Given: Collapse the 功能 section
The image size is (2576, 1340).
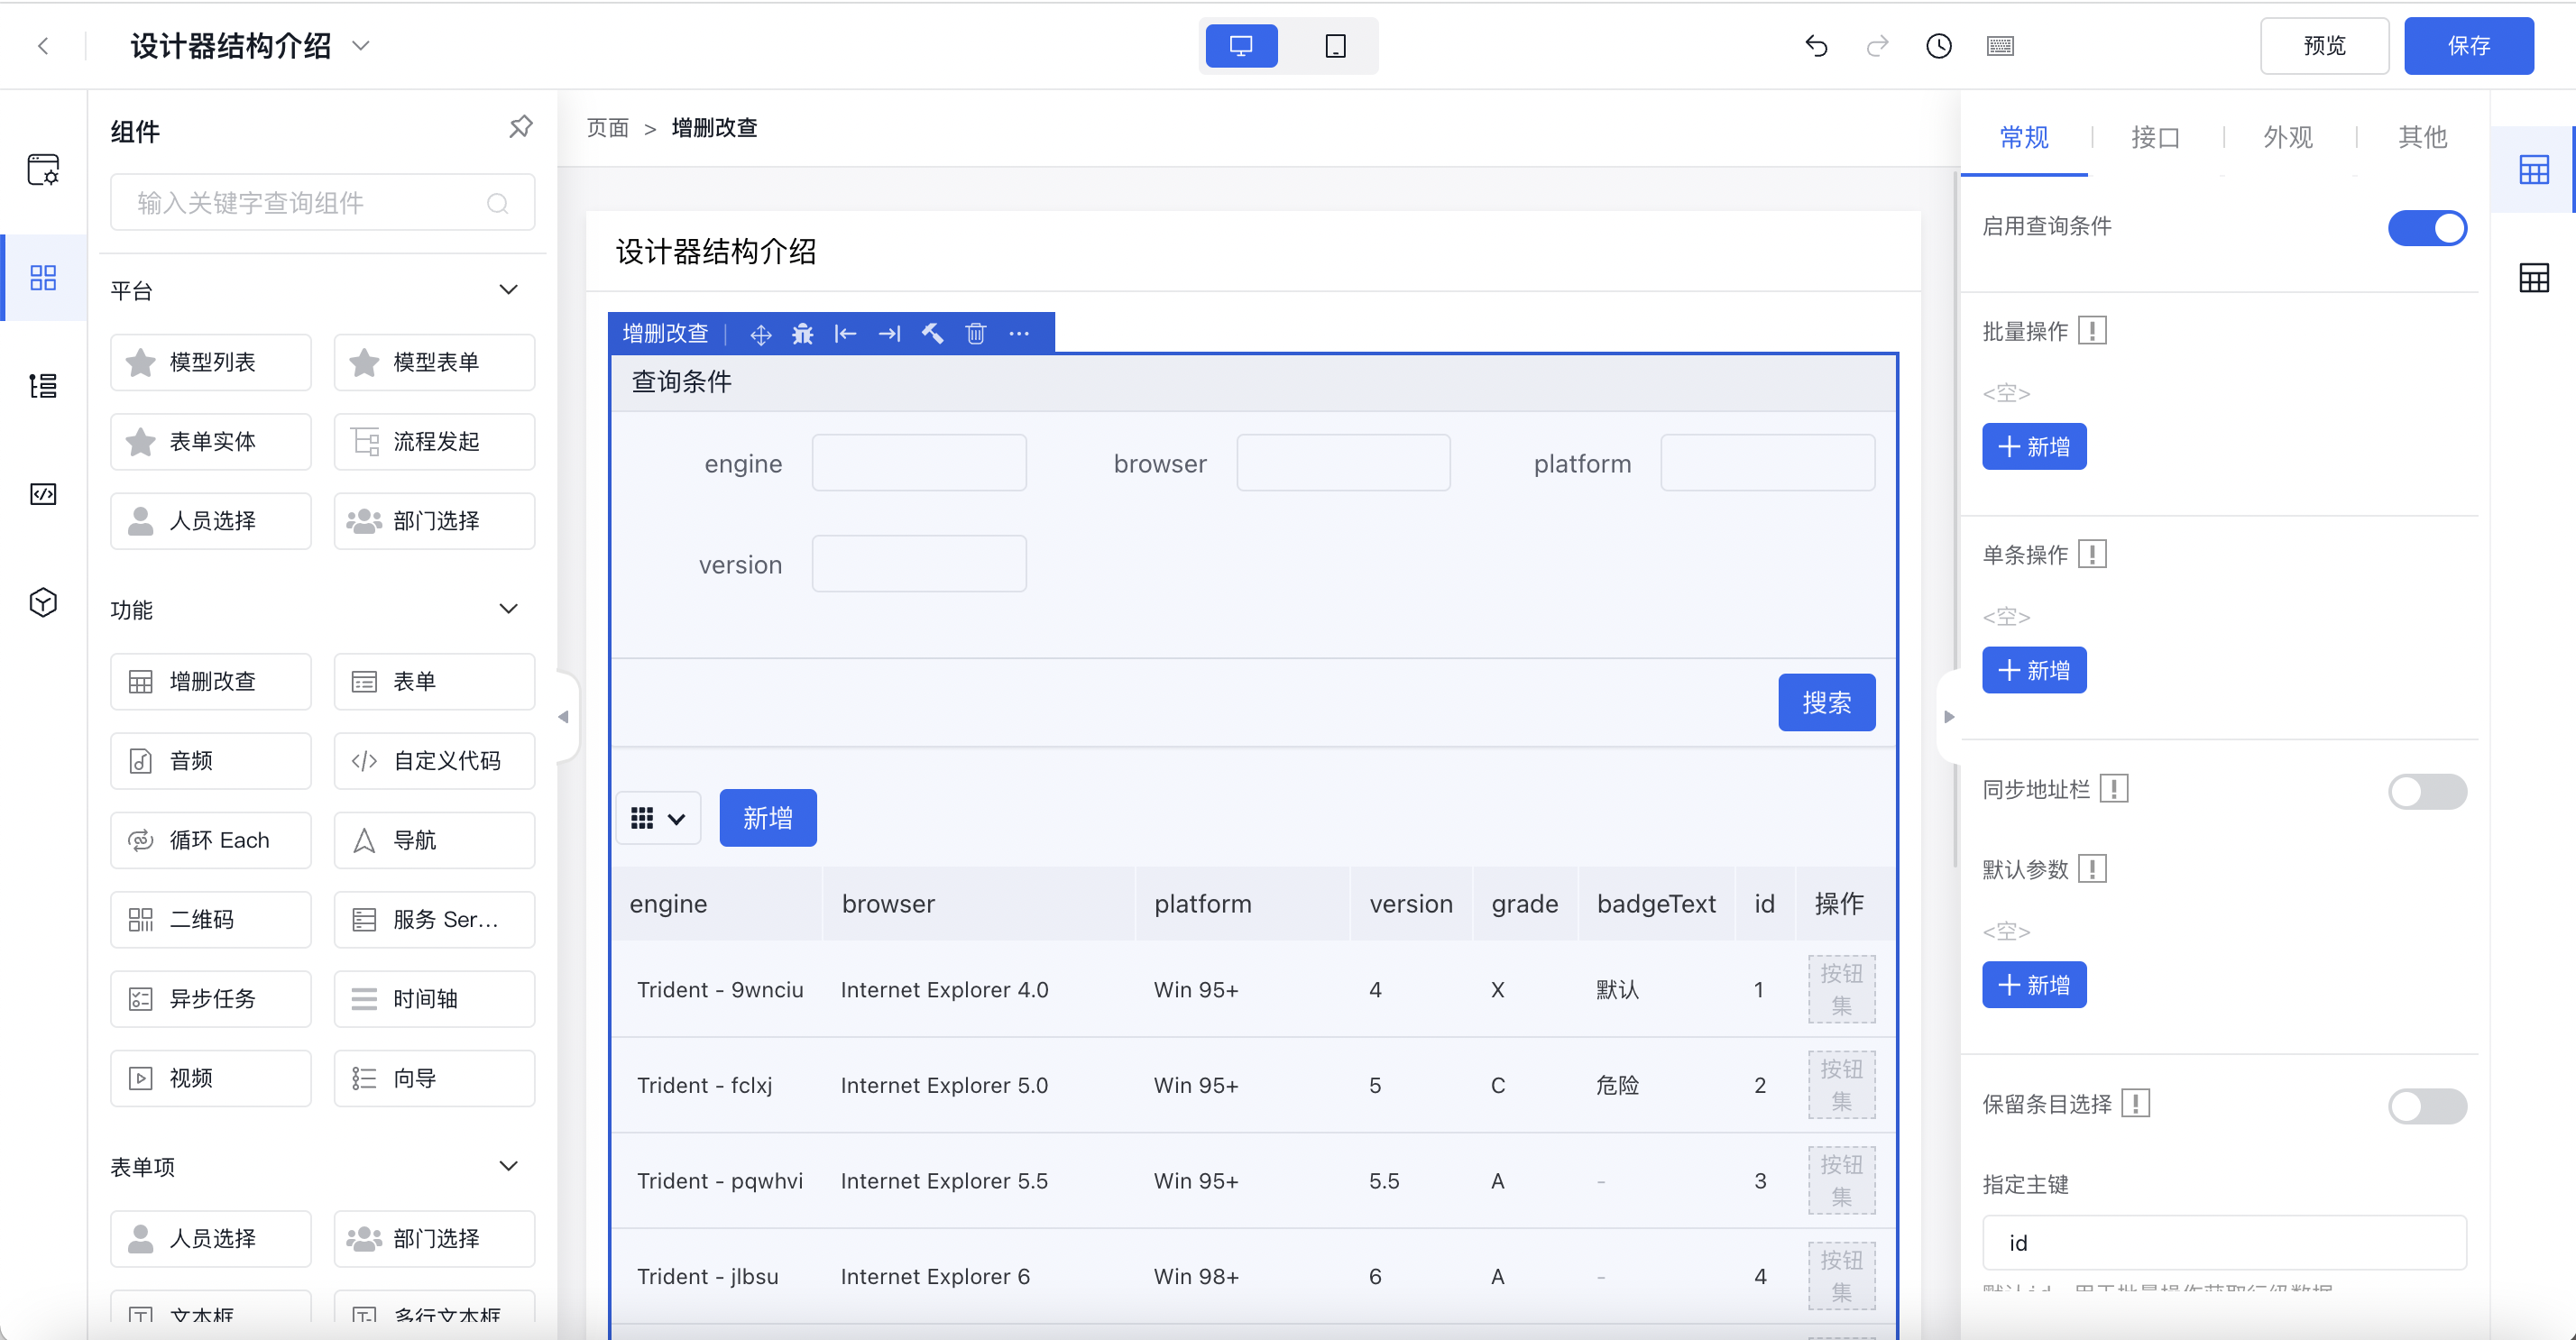Looking at the screenshot, I should (x=508, y=609).
